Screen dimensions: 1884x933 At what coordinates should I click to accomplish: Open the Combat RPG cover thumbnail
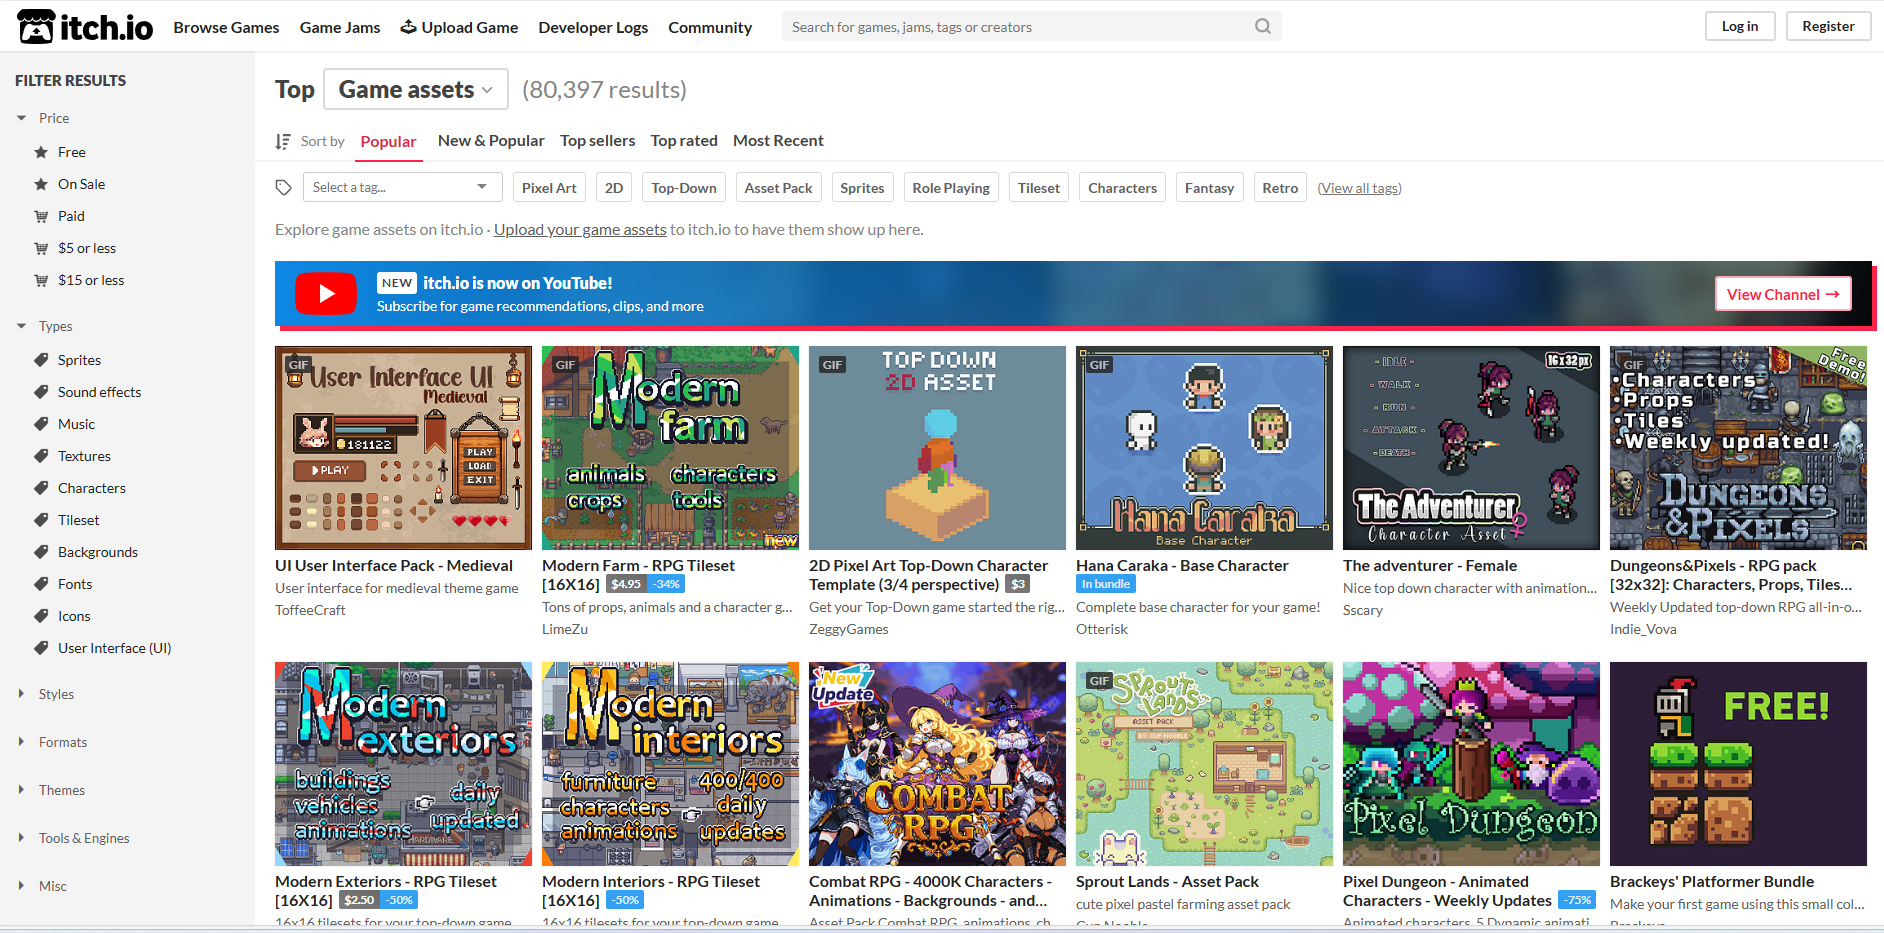937,764
